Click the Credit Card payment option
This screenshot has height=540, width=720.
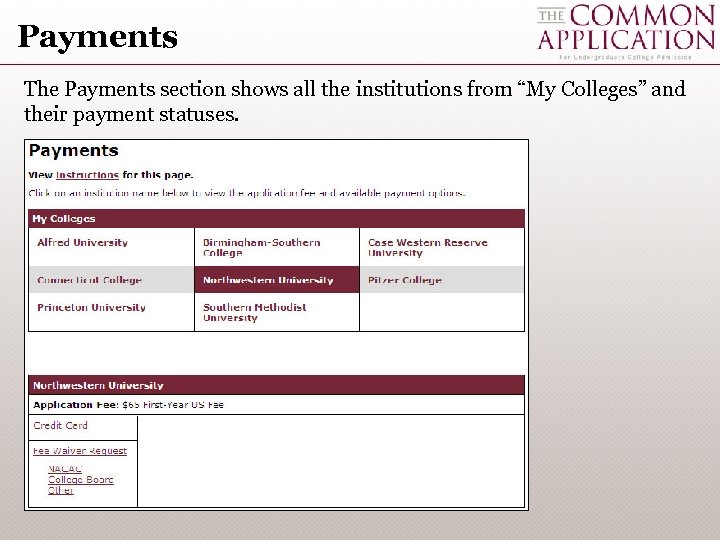pyautogui.click(x=60, y=426)
